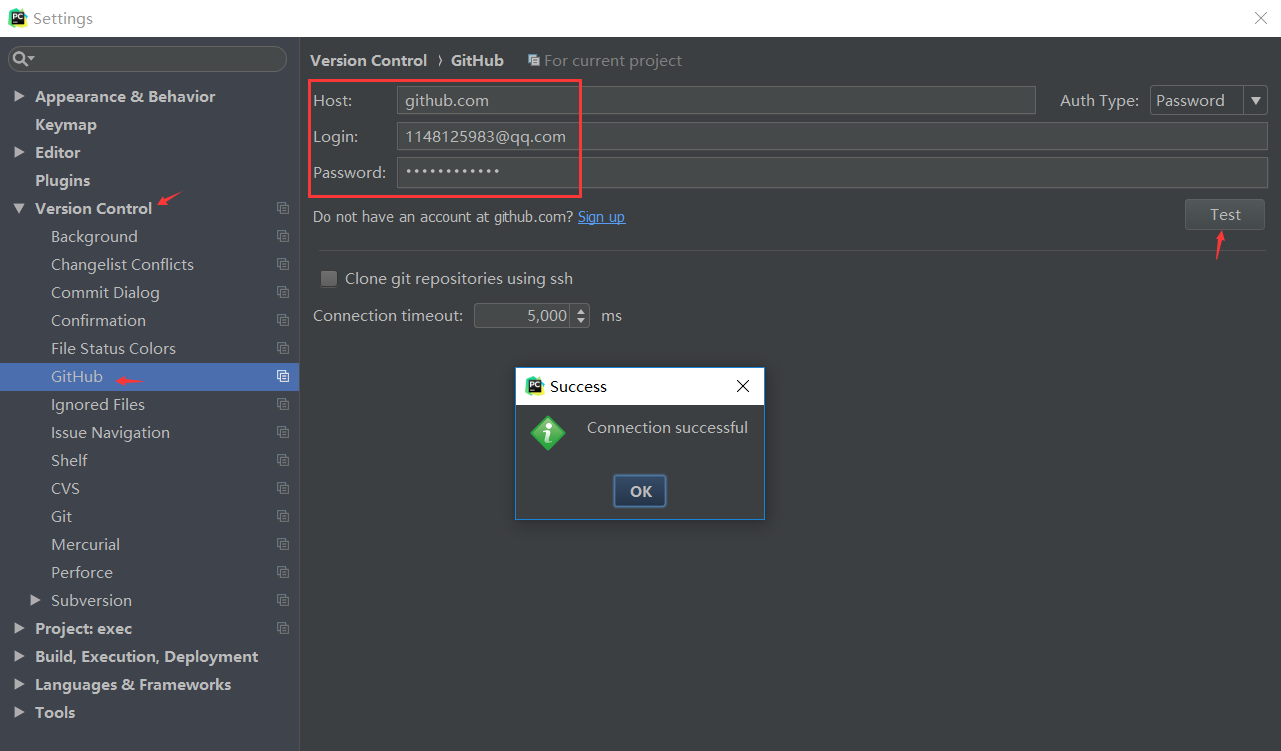This screenshot has height=751, width=1281.
Task: Click the project-level icon beside Commit Dialog
Action: pos(283,293)
